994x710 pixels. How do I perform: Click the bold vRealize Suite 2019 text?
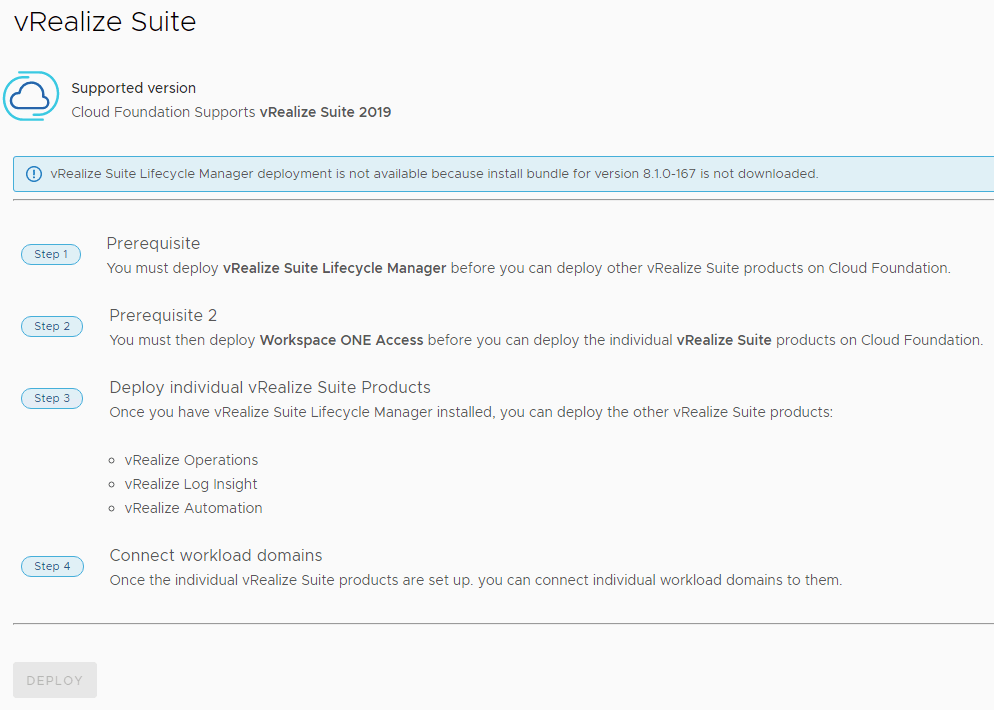[325, 113]
